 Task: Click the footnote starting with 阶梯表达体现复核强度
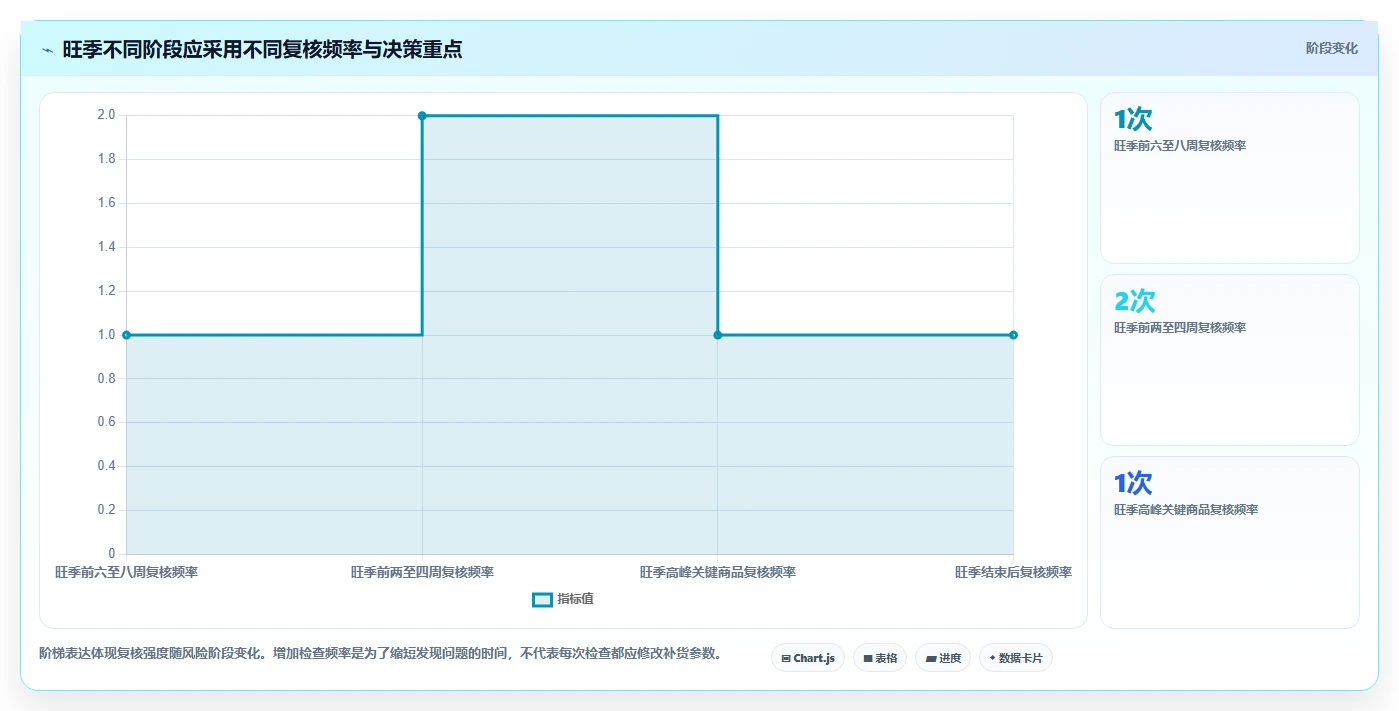click(380, 654)
